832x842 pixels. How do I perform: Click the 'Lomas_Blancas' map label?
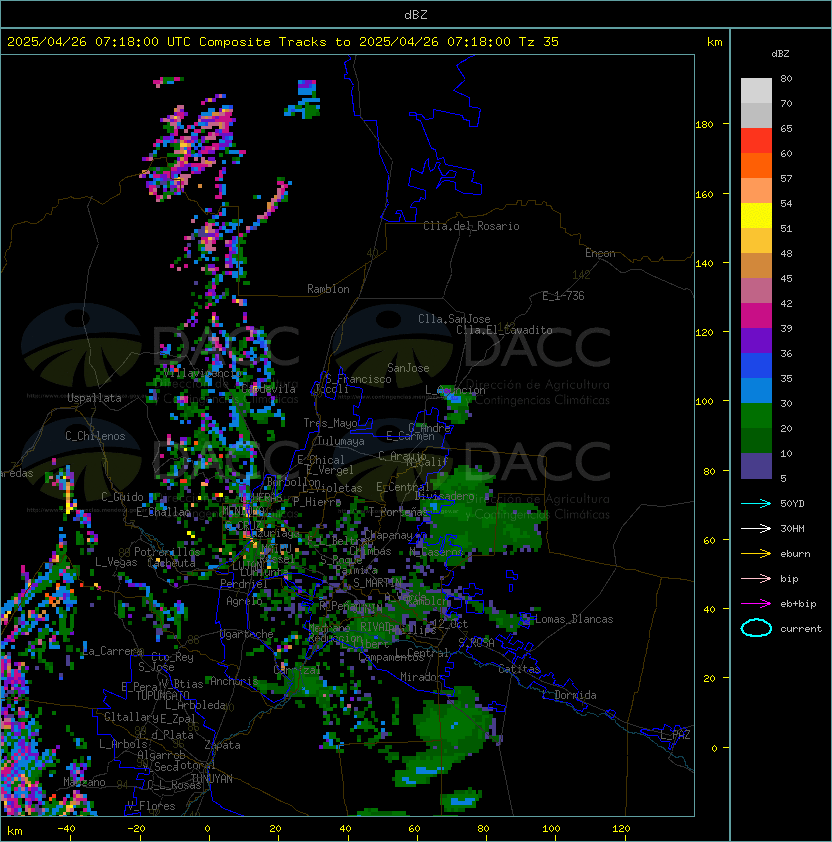click(x=574, y=619)
